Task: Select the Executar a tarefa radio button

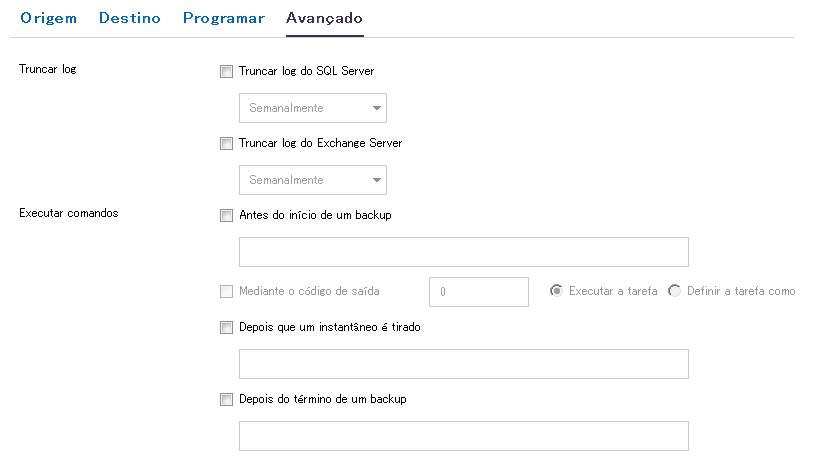Action: 557,291
